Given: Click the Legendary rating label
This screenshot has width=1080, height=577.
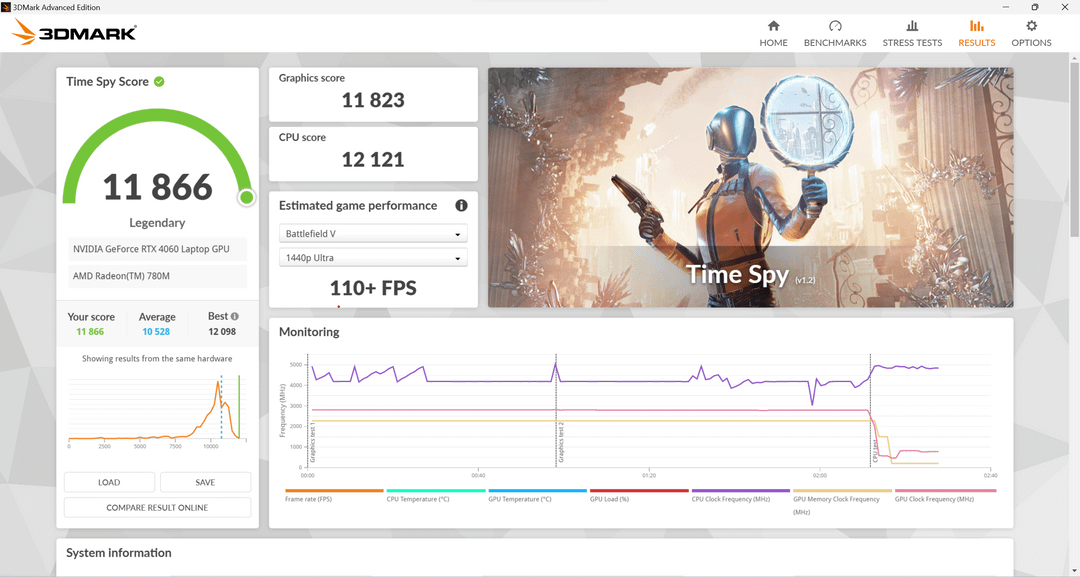Looking at the screenshot, I should click(157, 223).
